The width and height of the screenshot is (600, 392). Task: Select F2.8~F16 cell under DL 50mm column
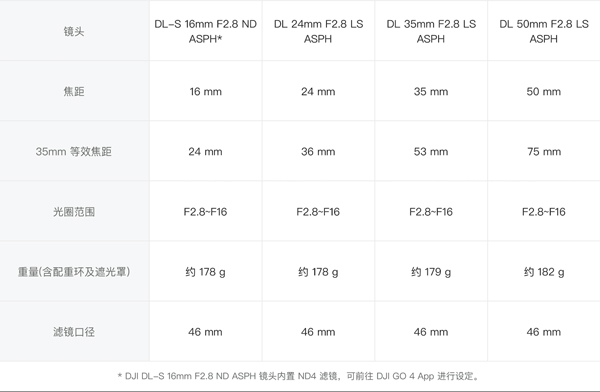[544, 212]
